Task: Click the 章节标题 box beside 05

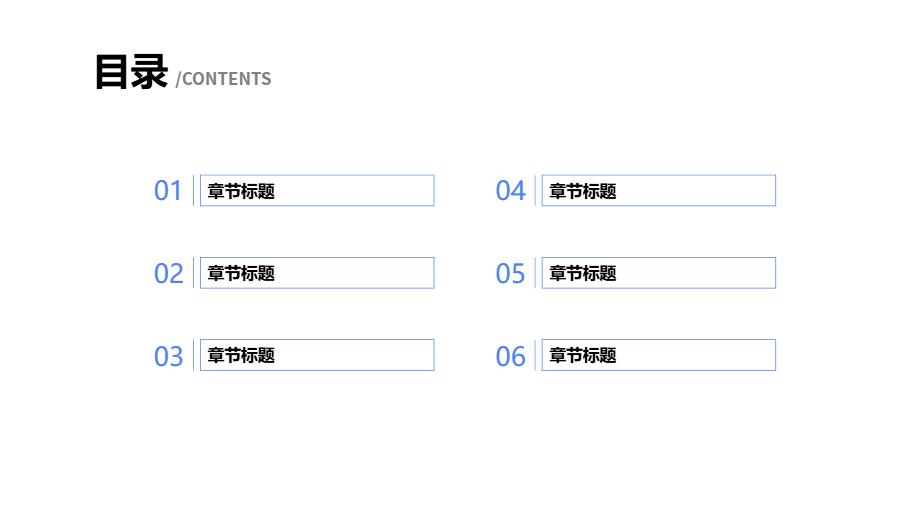Action: (659, 273)
